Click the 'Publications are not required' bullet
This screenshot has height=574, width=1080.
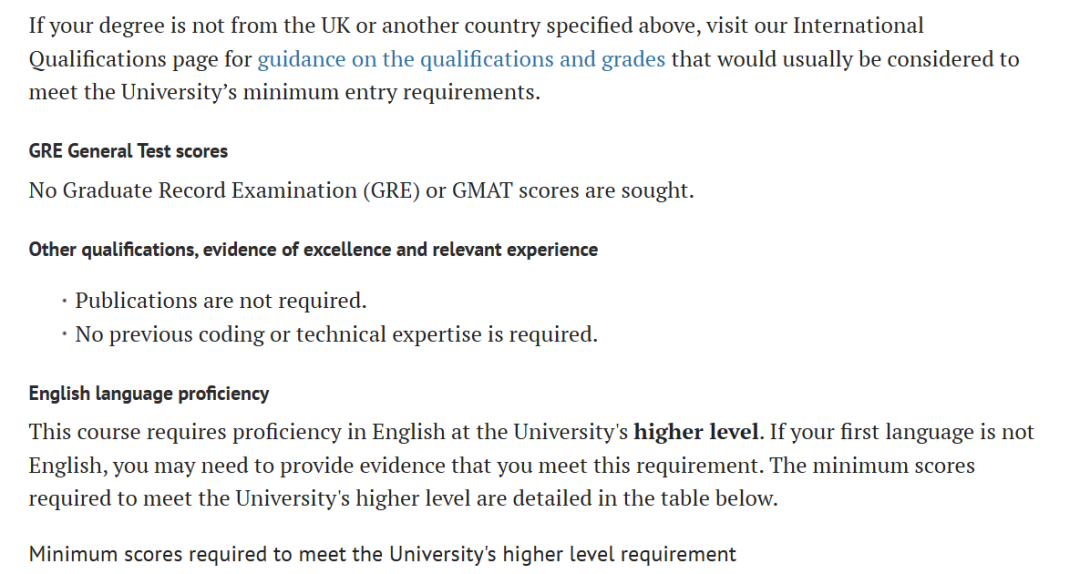(x=221, y=300)
